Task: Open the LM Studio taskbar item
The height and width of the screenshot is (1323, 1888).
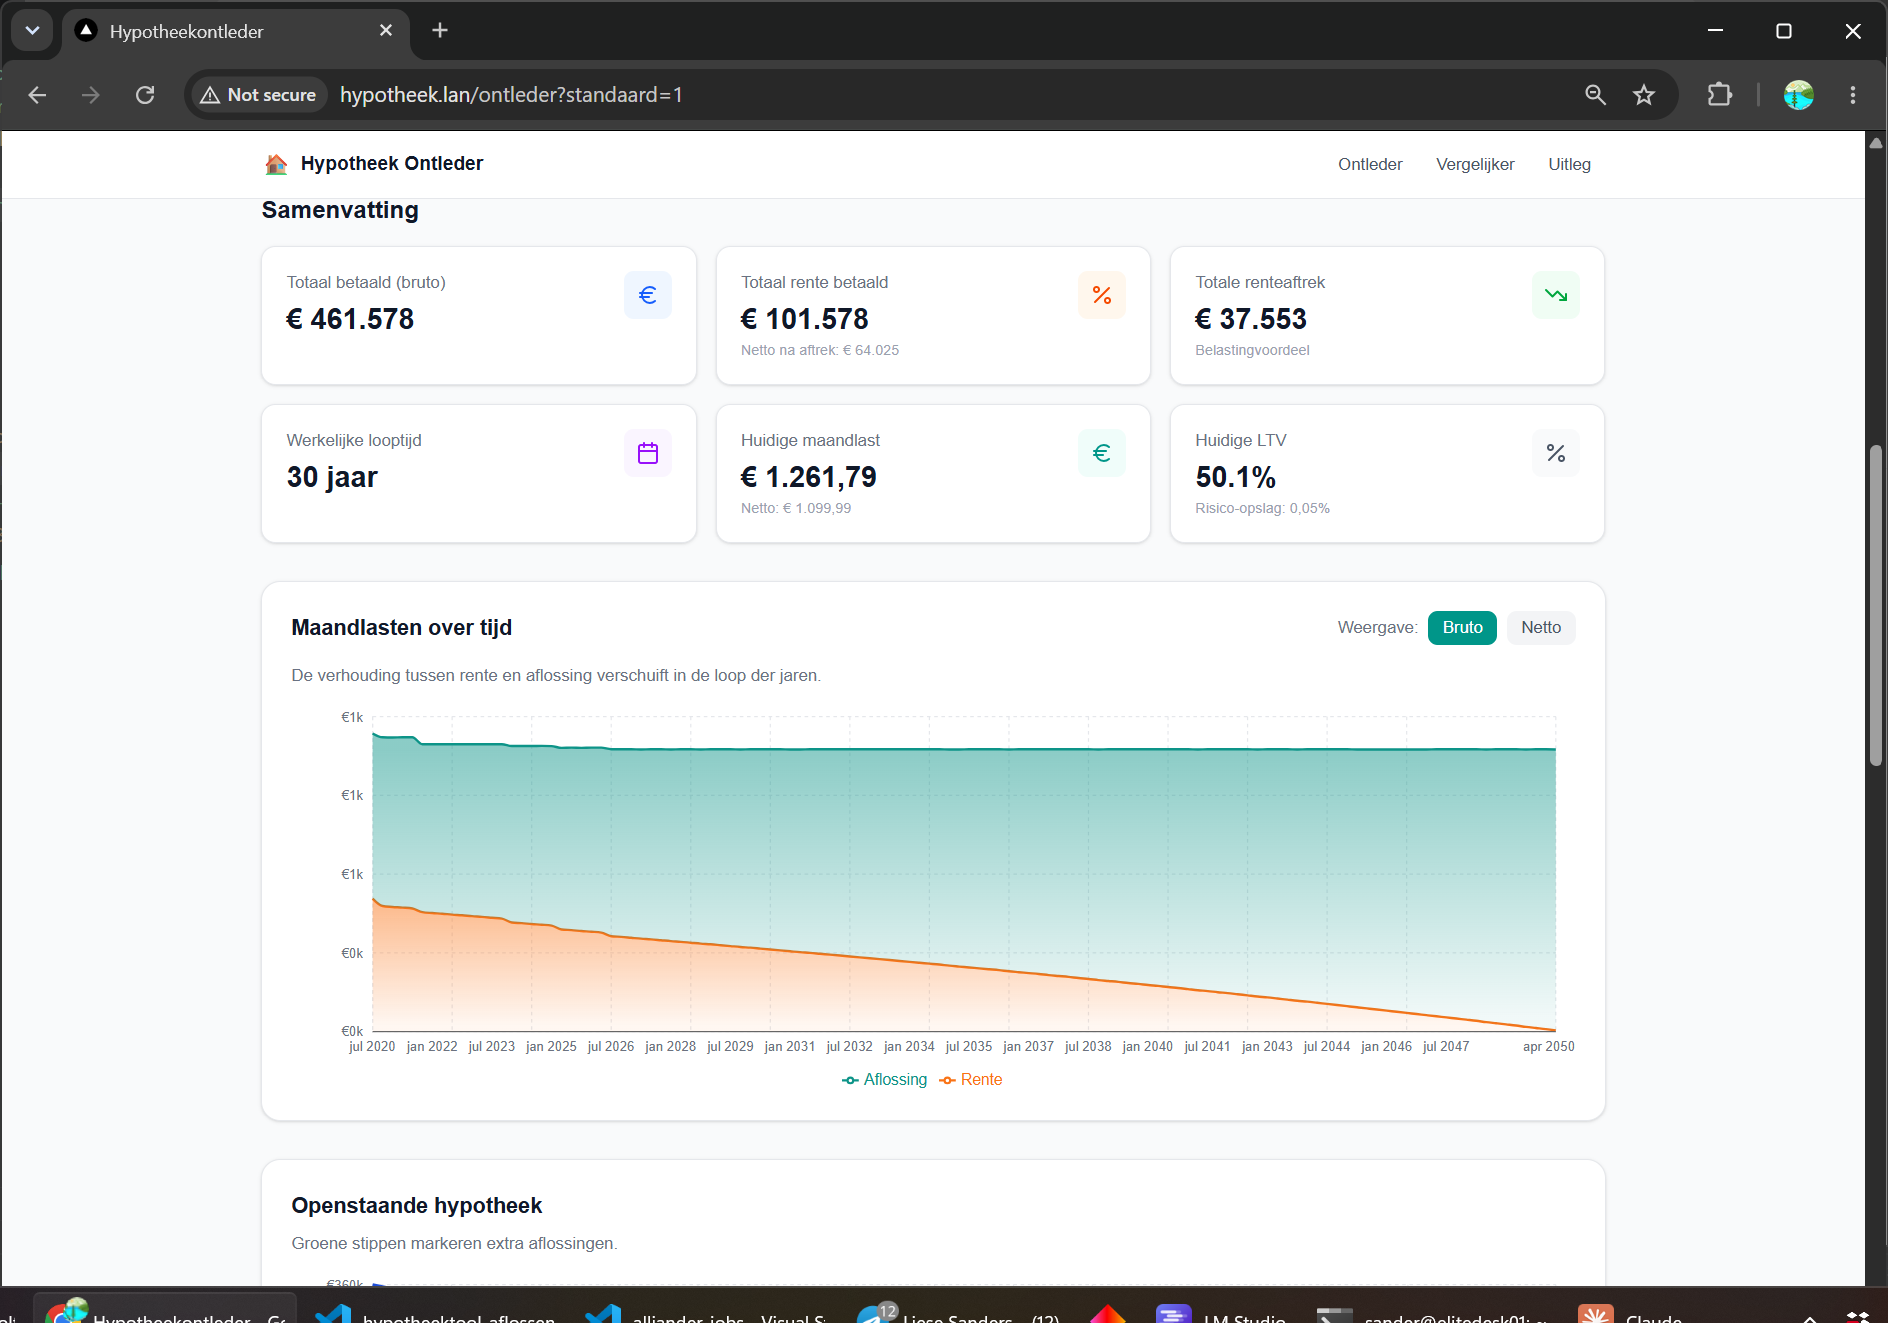Action: point(1221,1312)
